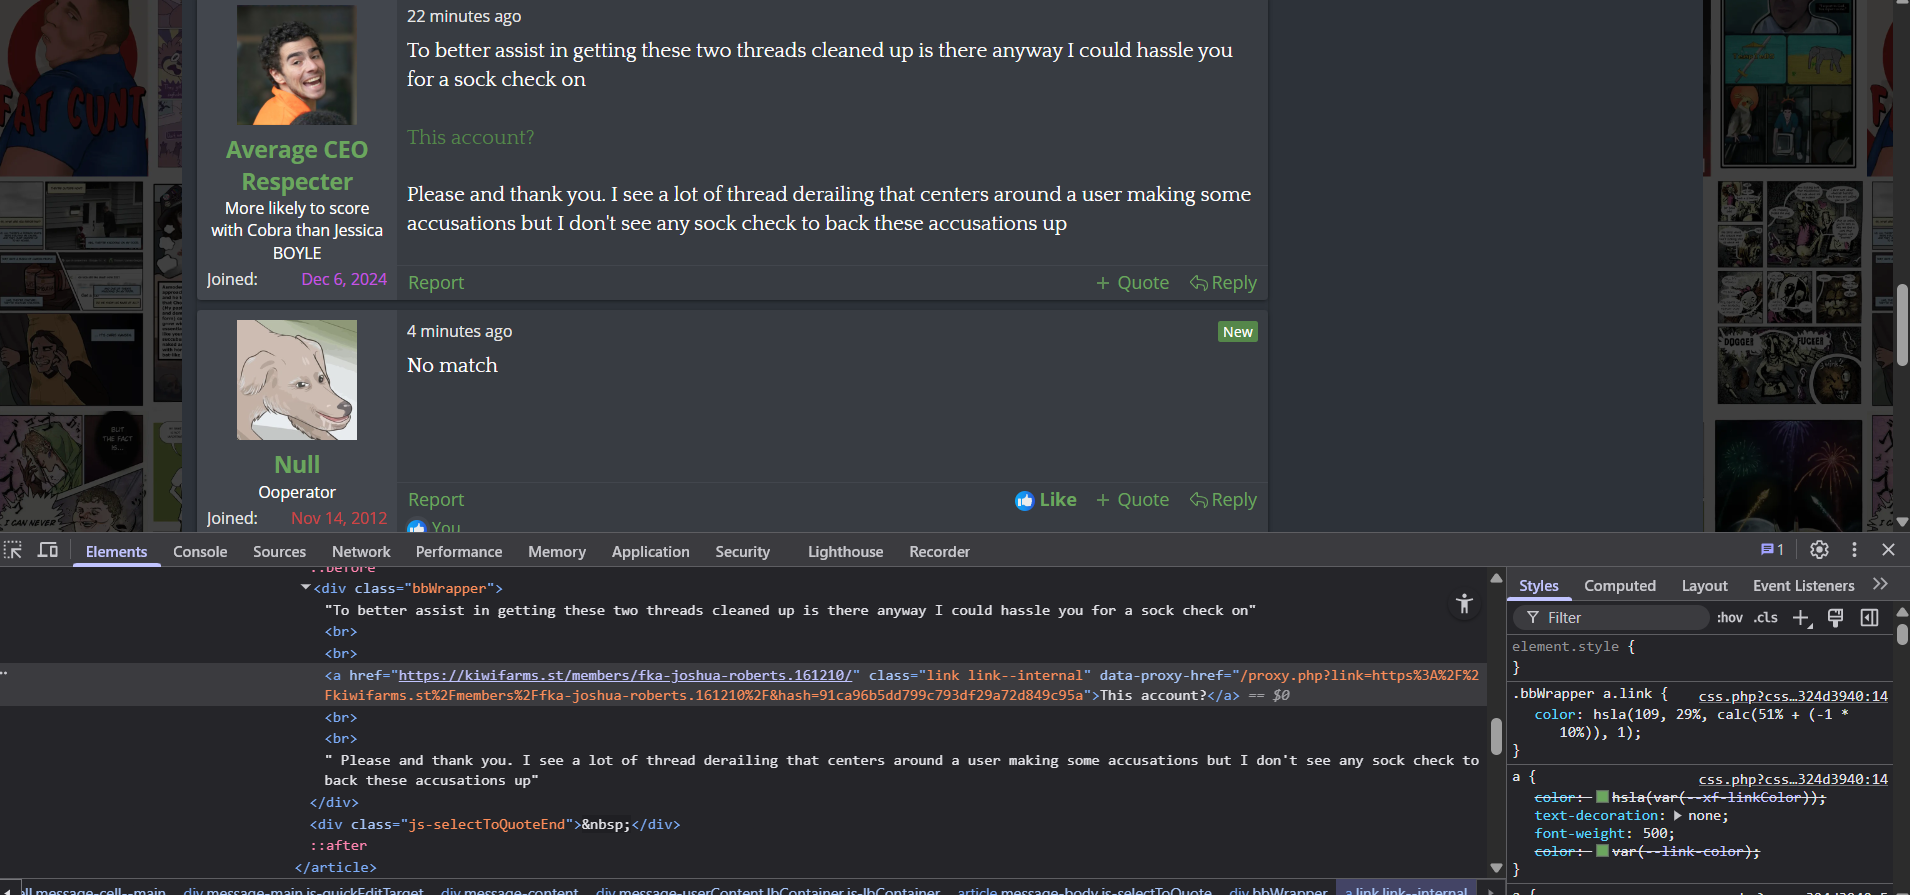The width and height of the screenshot is (1910, 895).
Task: Open the Network tab
Action: [361, 552]
